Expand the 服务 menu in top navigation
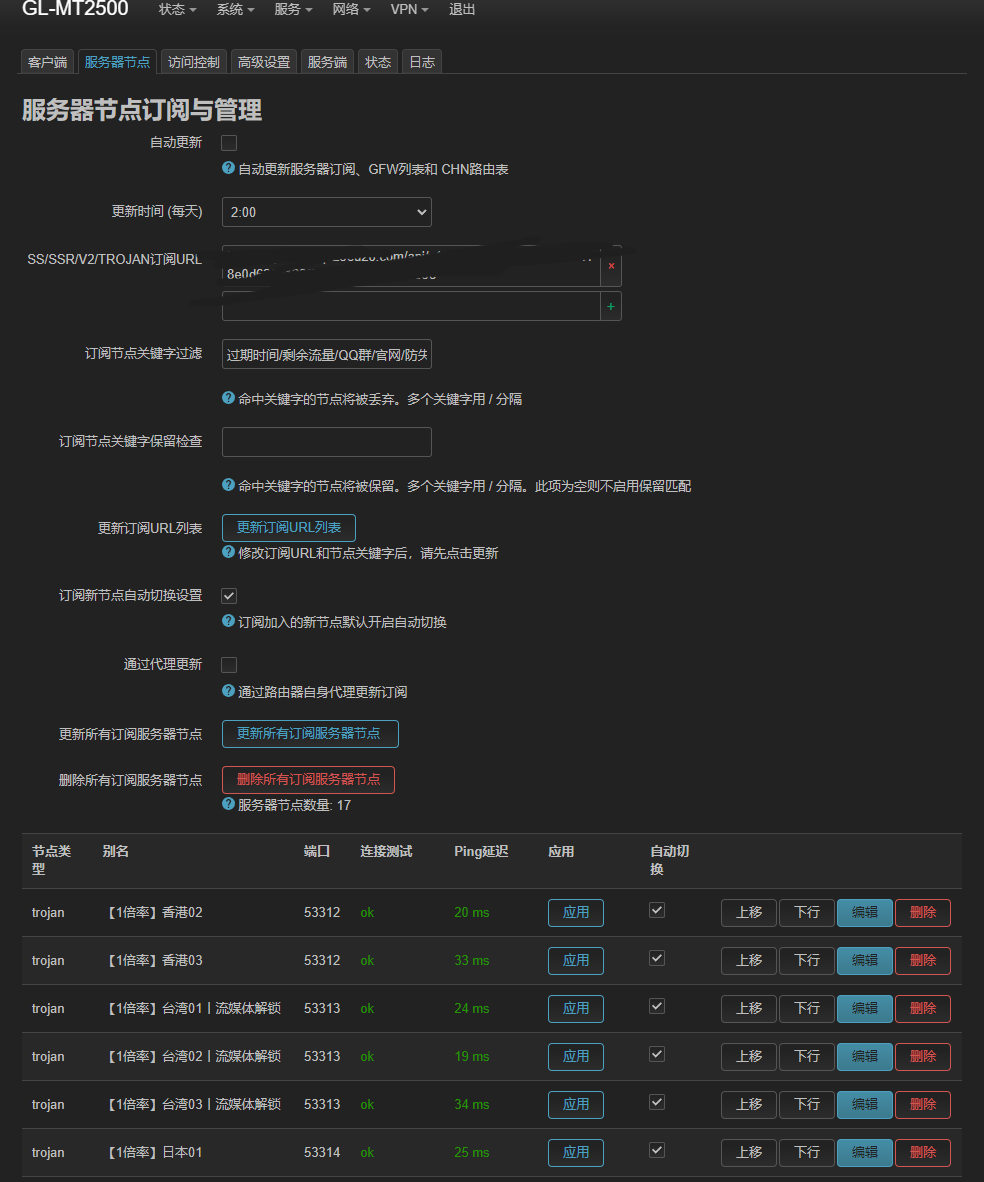This screenshot has height=1182, width=984. pyautogui.click(x=293, y=10)
